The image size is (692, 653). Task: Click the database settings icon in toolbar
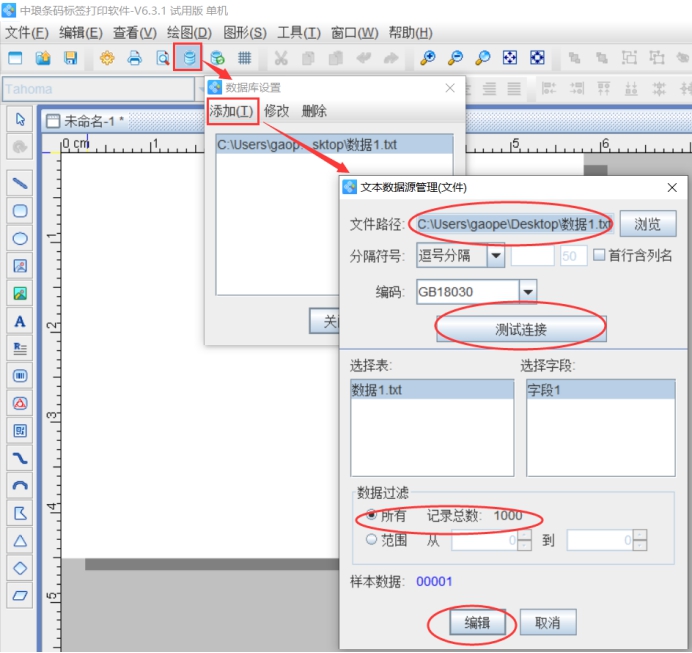coord(187,58)
